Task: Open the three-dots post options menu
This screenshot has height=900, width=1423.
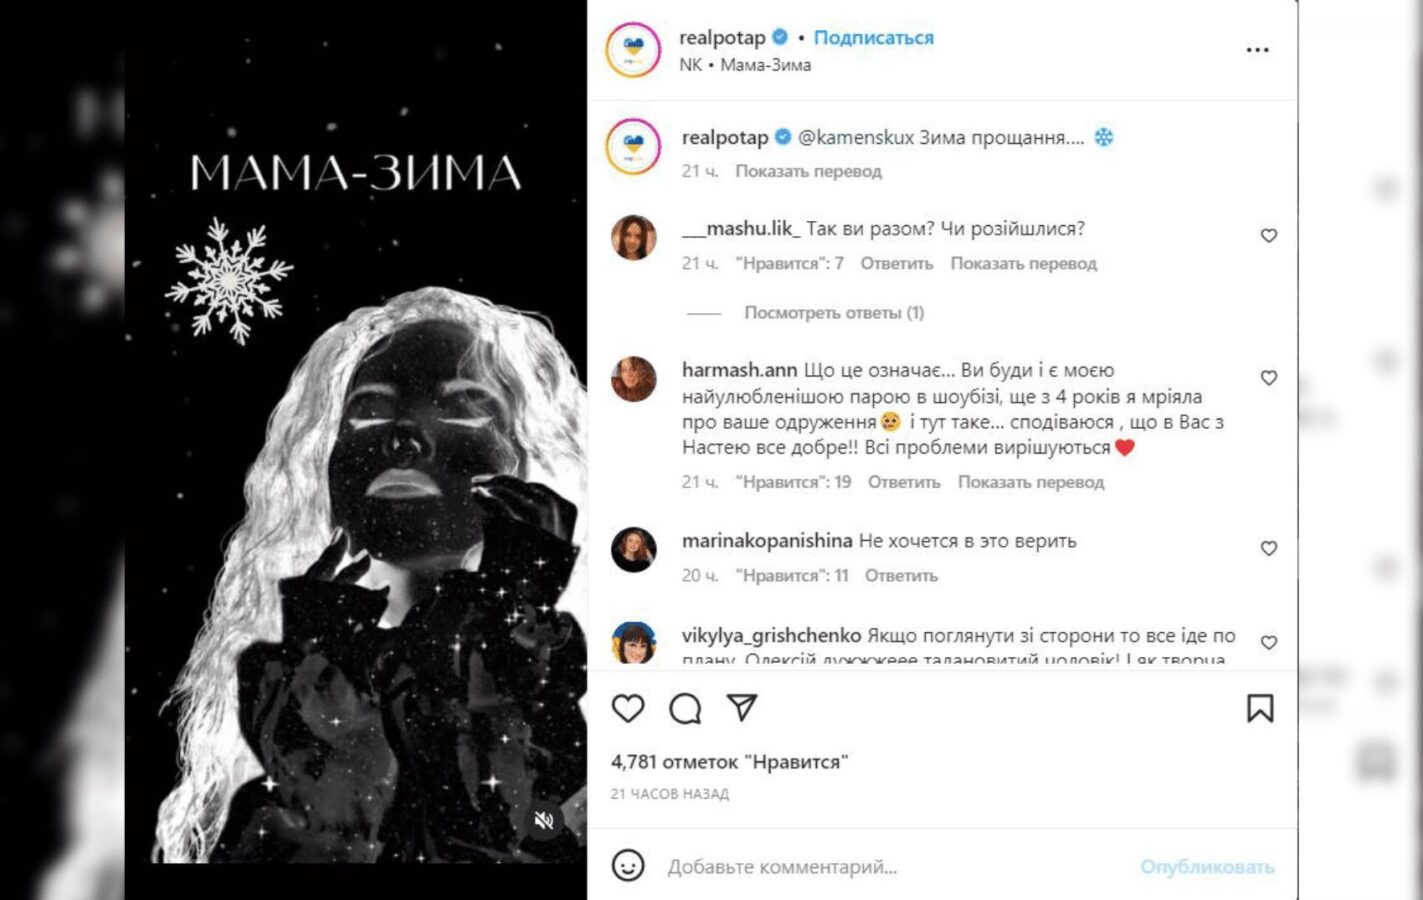Action: click(x=1257, y=49)
